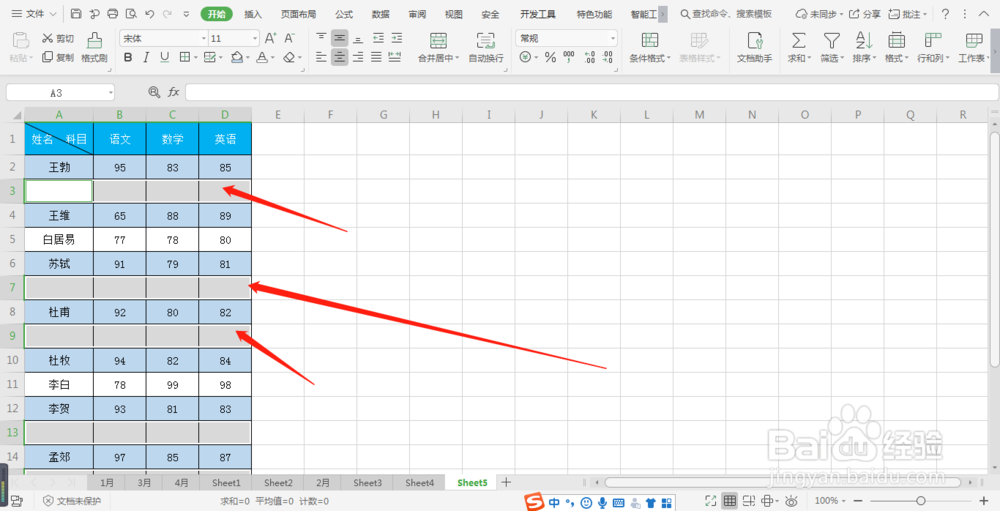Click the search commands box (查找命令)
1000x511 pixels.
(726, 13)
